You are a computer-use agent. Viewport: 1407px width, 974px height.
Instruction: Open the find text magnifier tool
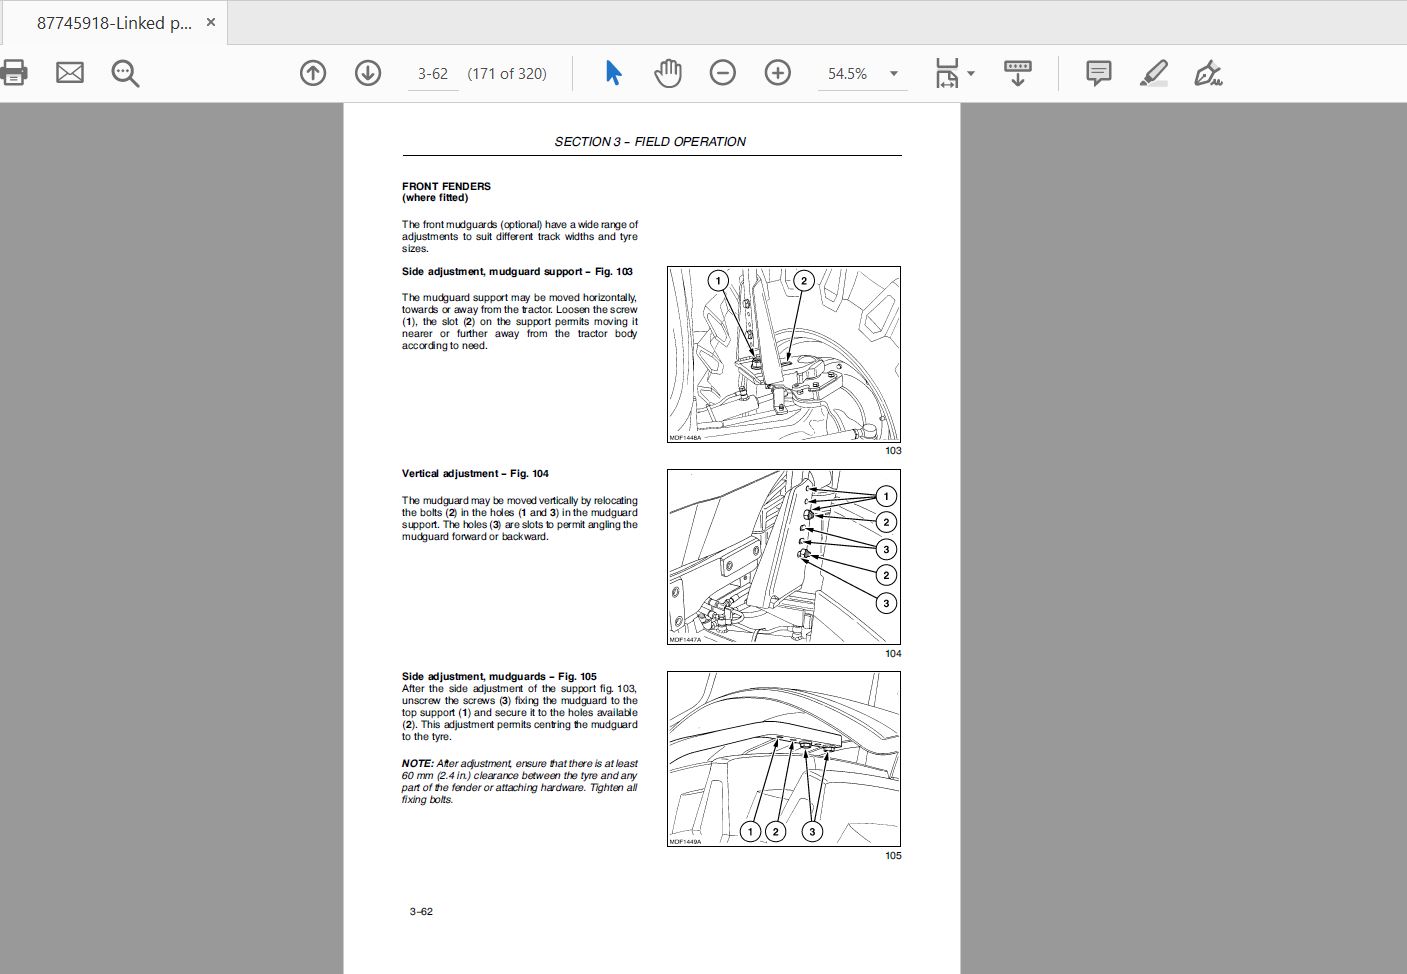tap(125, 73)
